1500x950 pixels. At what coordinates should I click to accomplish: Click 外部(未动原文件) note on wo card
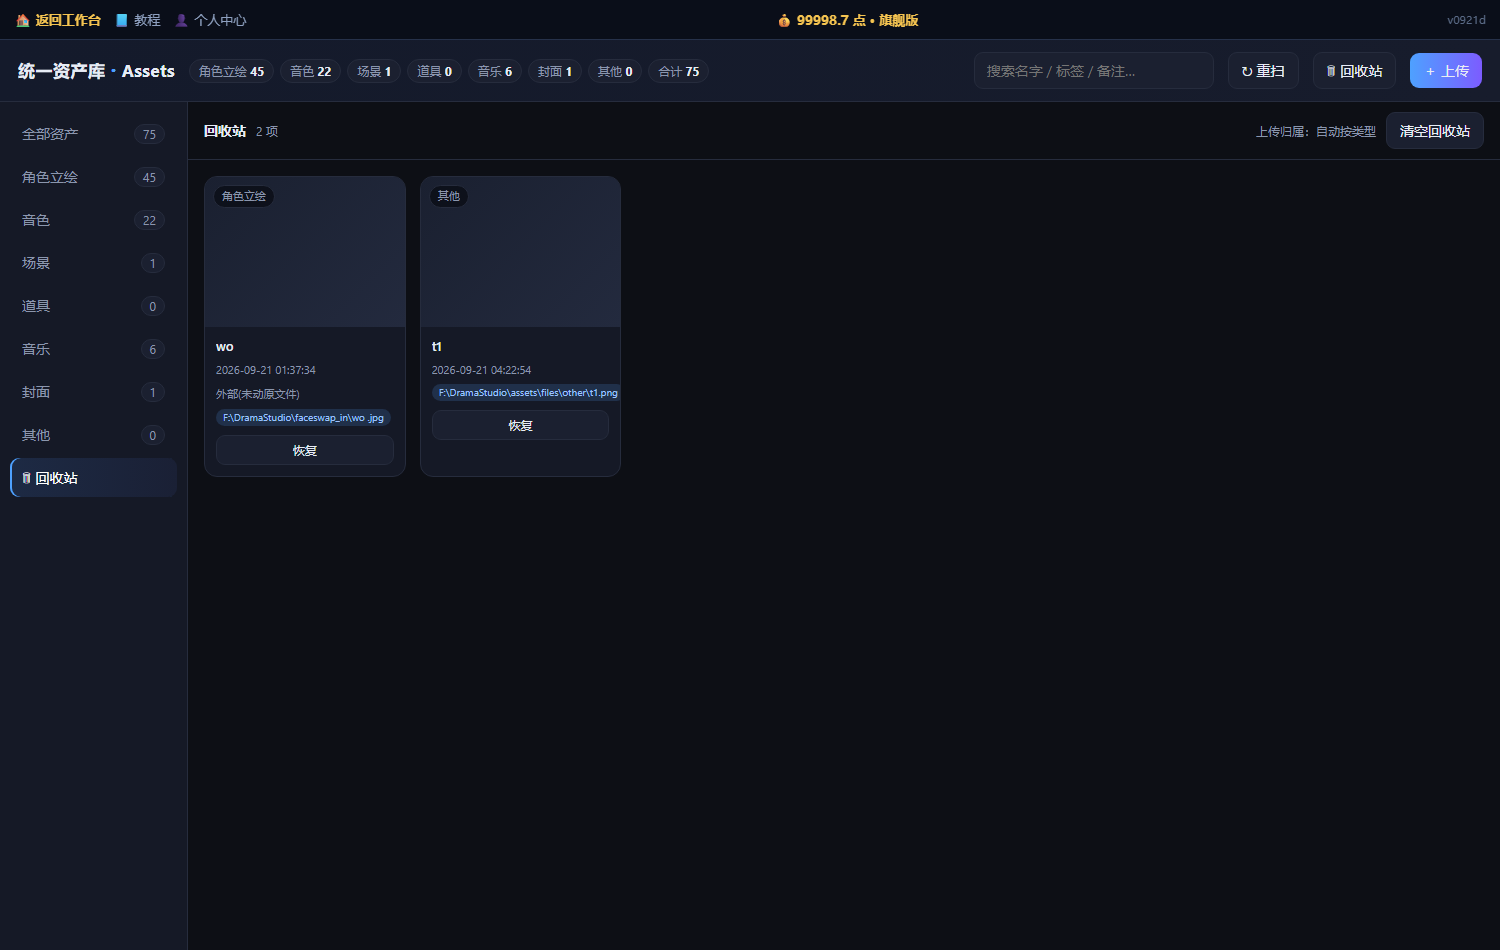pos(258,394)
